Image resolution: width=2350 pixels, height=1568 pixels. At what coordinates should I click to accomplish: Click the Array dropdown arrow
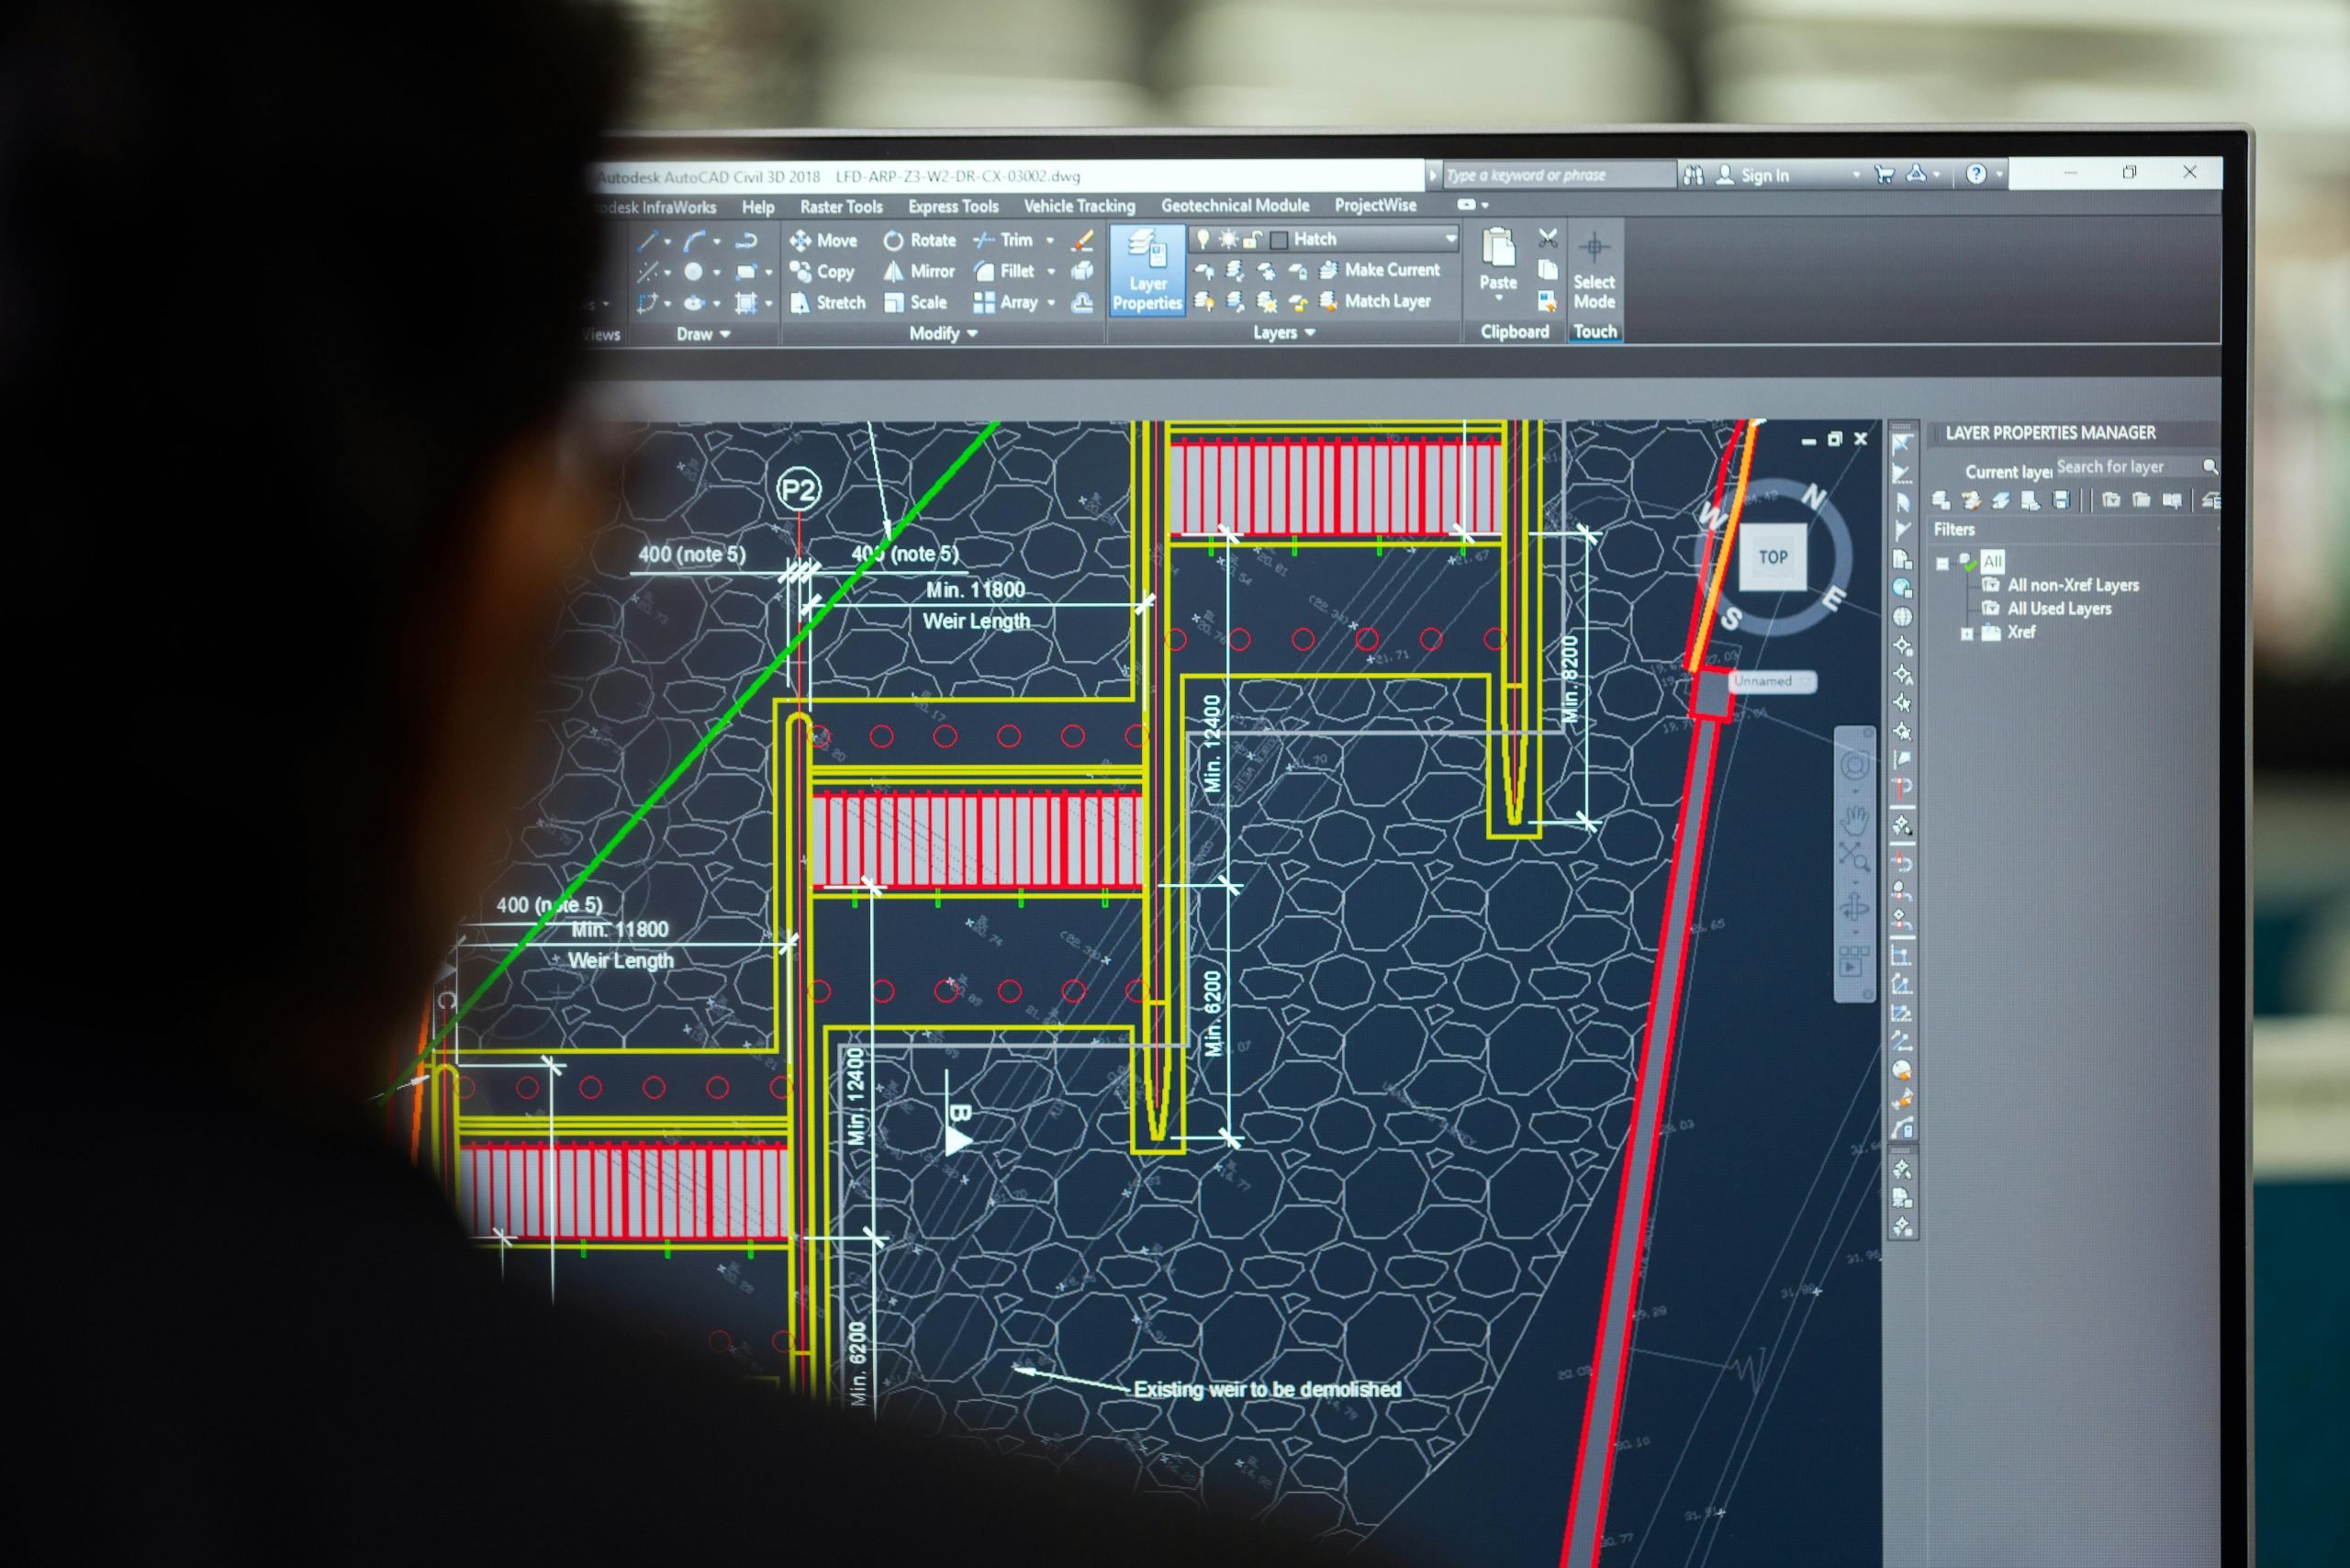point(1052,301)
